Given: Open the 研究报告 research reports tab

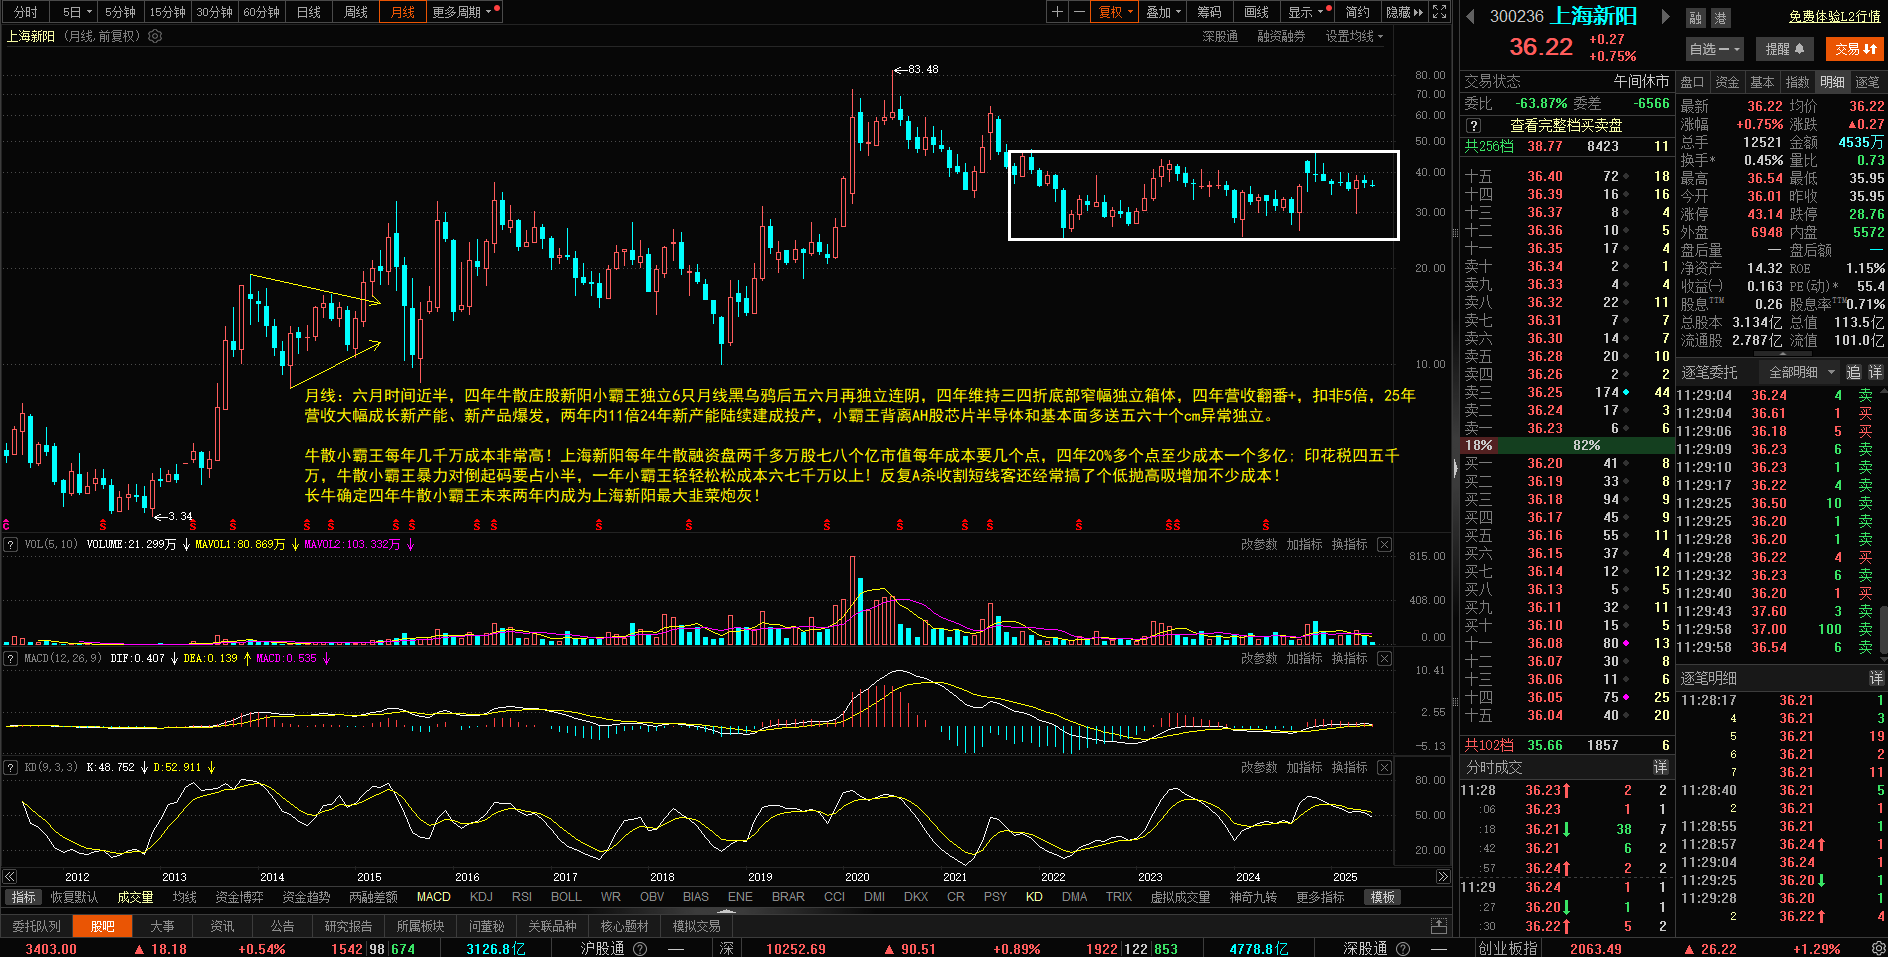Looking at the screenshot, I should tap(348, 926).
